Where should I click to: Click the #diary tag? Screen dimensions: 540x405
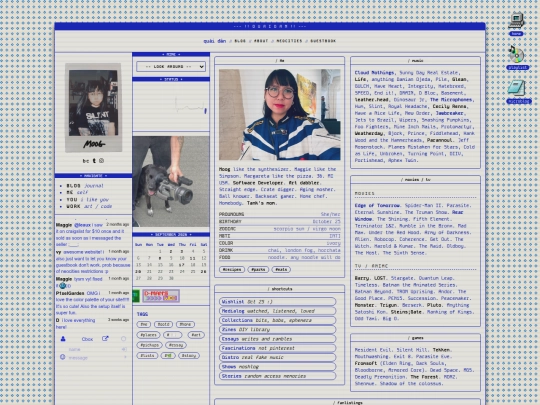pos(189,355)
